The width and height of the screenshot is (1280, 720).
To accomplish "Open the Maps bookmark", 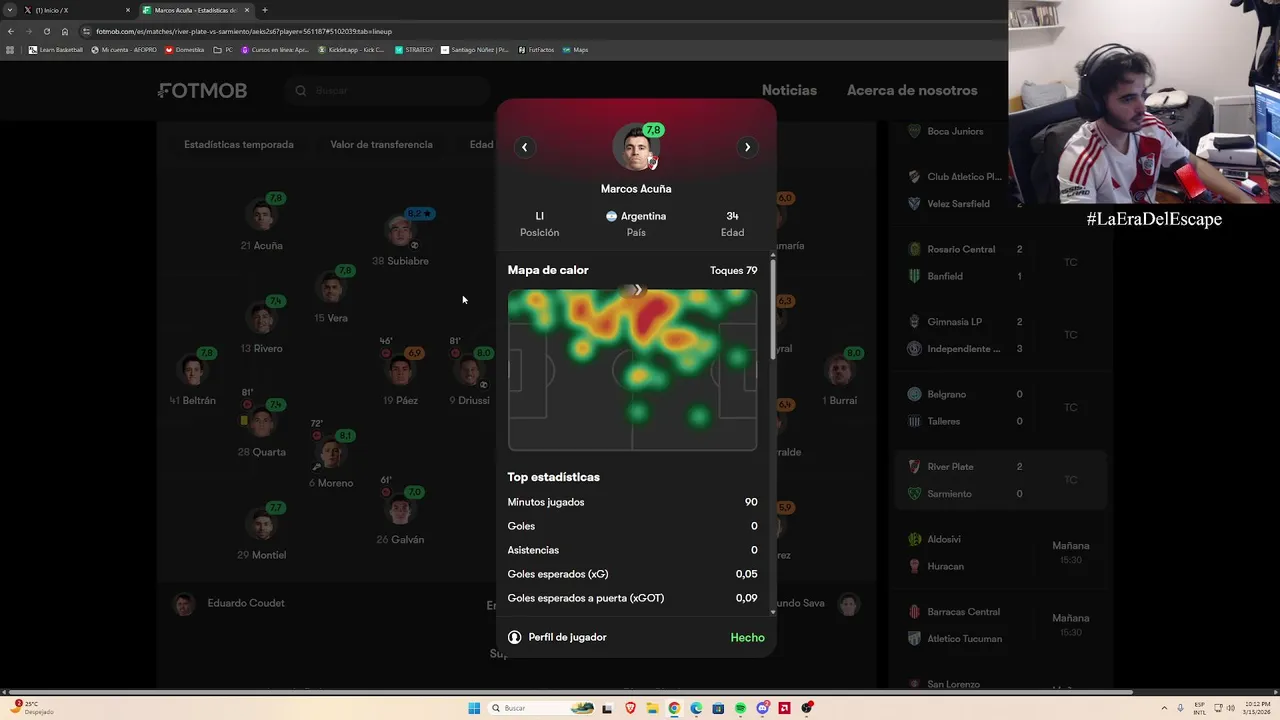I will [575, 50].
